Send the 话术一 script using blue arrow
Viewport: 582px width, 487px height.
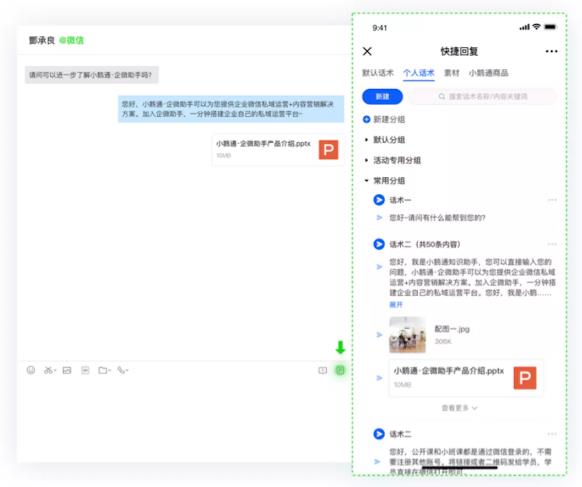[x=379, y=200]
